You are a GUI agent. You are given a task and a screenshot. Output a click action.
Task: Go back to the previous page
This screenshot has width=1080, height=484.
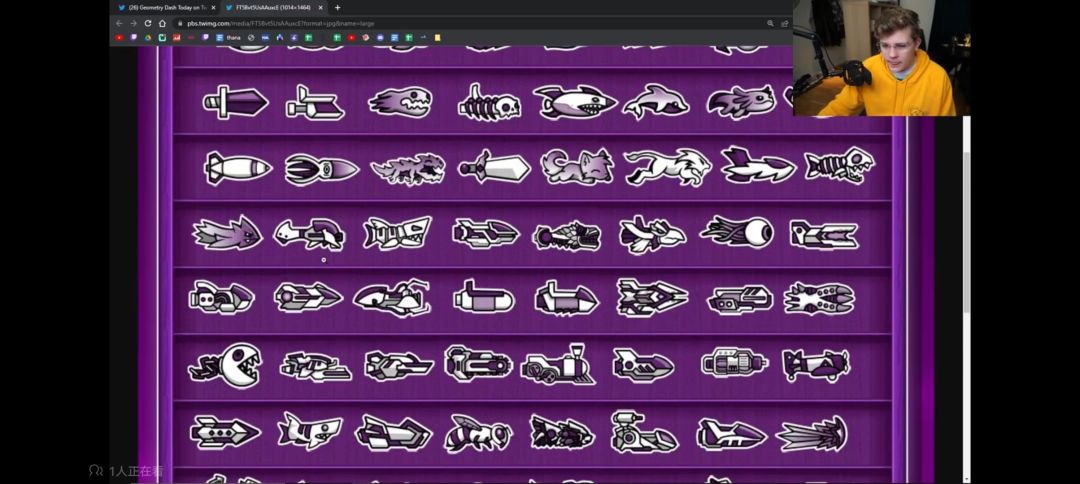tap(119, 23)
